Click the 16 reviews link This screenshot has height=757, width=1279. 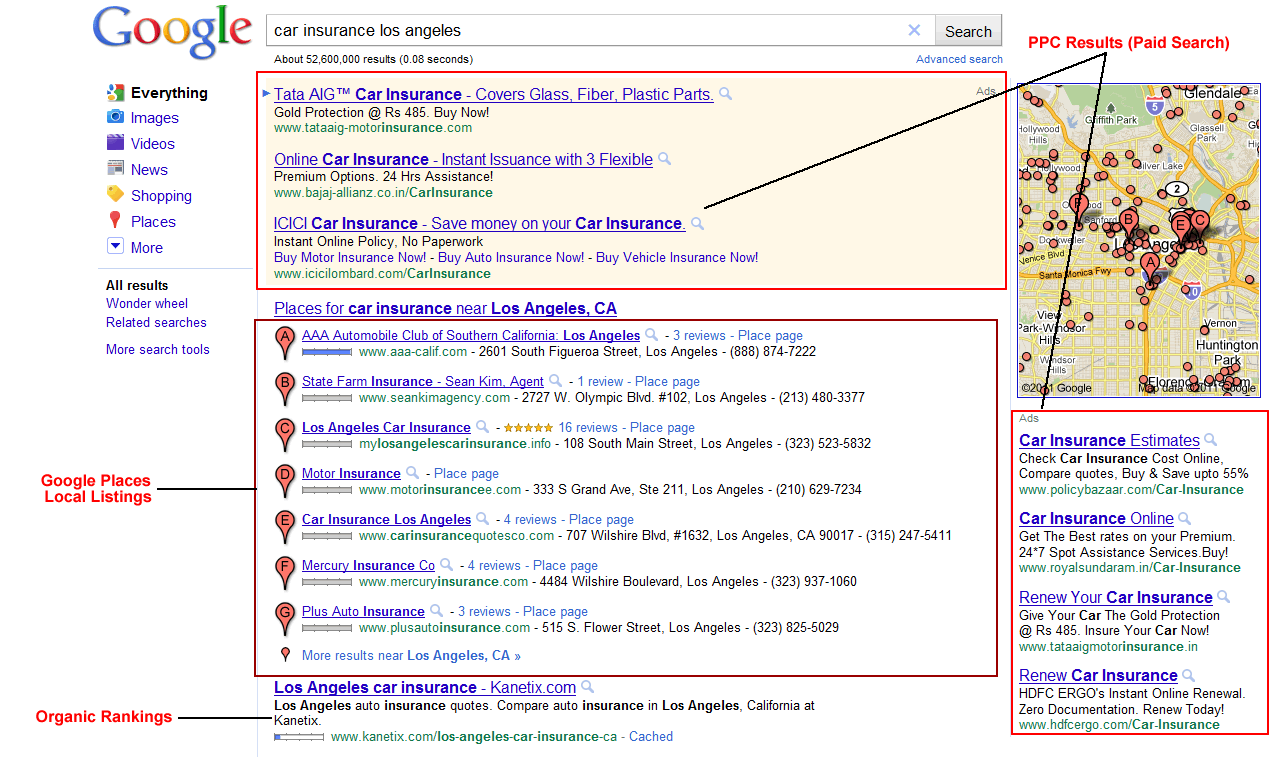click(588, 427)
